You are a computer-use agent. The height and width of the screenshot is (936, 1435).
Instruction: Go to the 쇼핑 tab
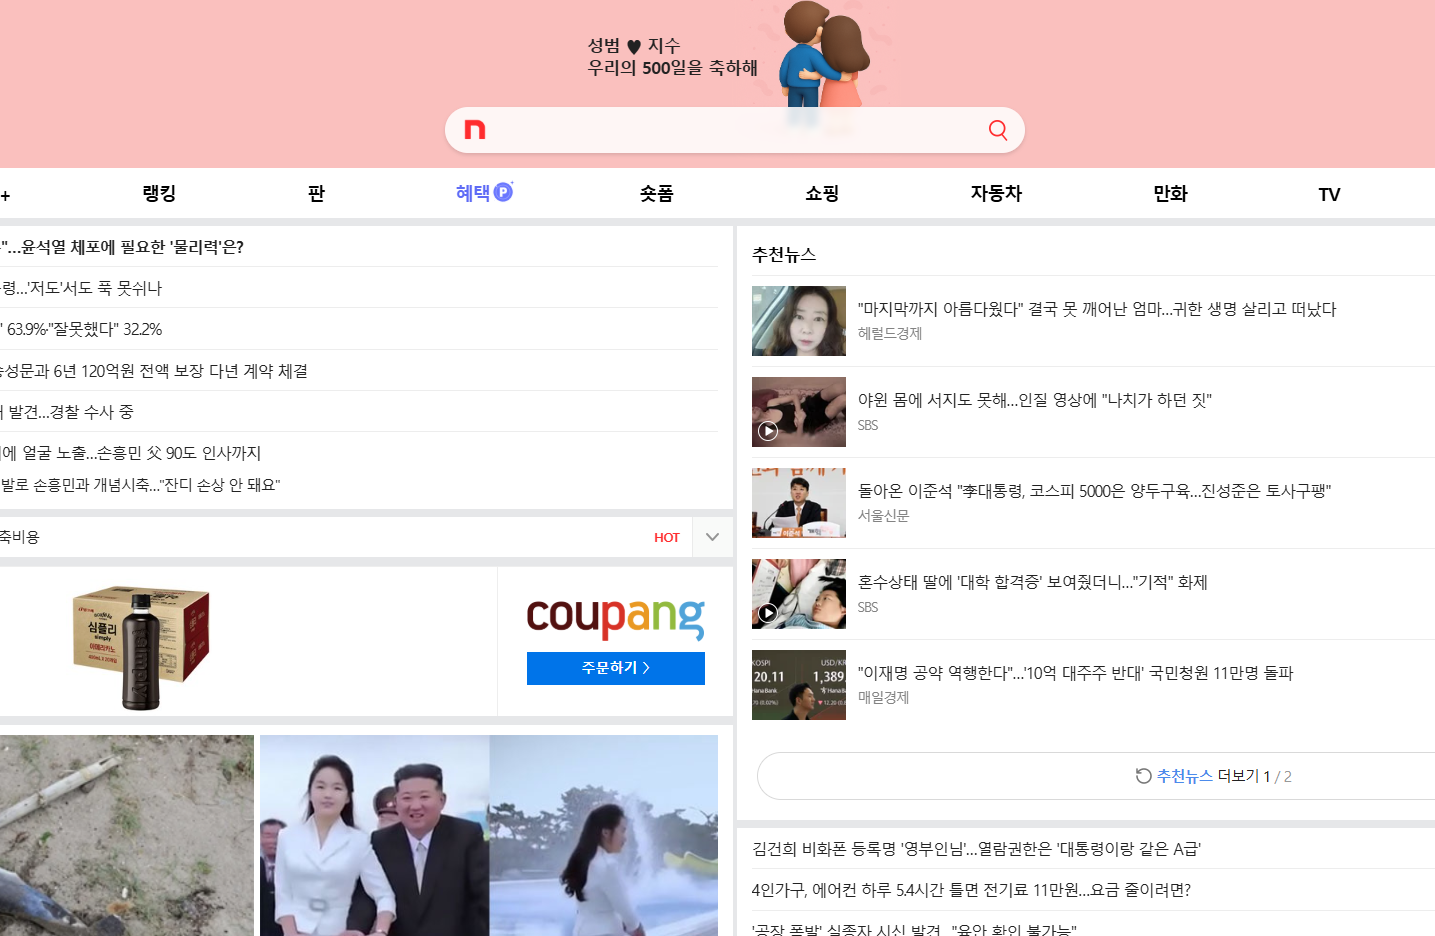pyautogui.click(x=822, y=194)
